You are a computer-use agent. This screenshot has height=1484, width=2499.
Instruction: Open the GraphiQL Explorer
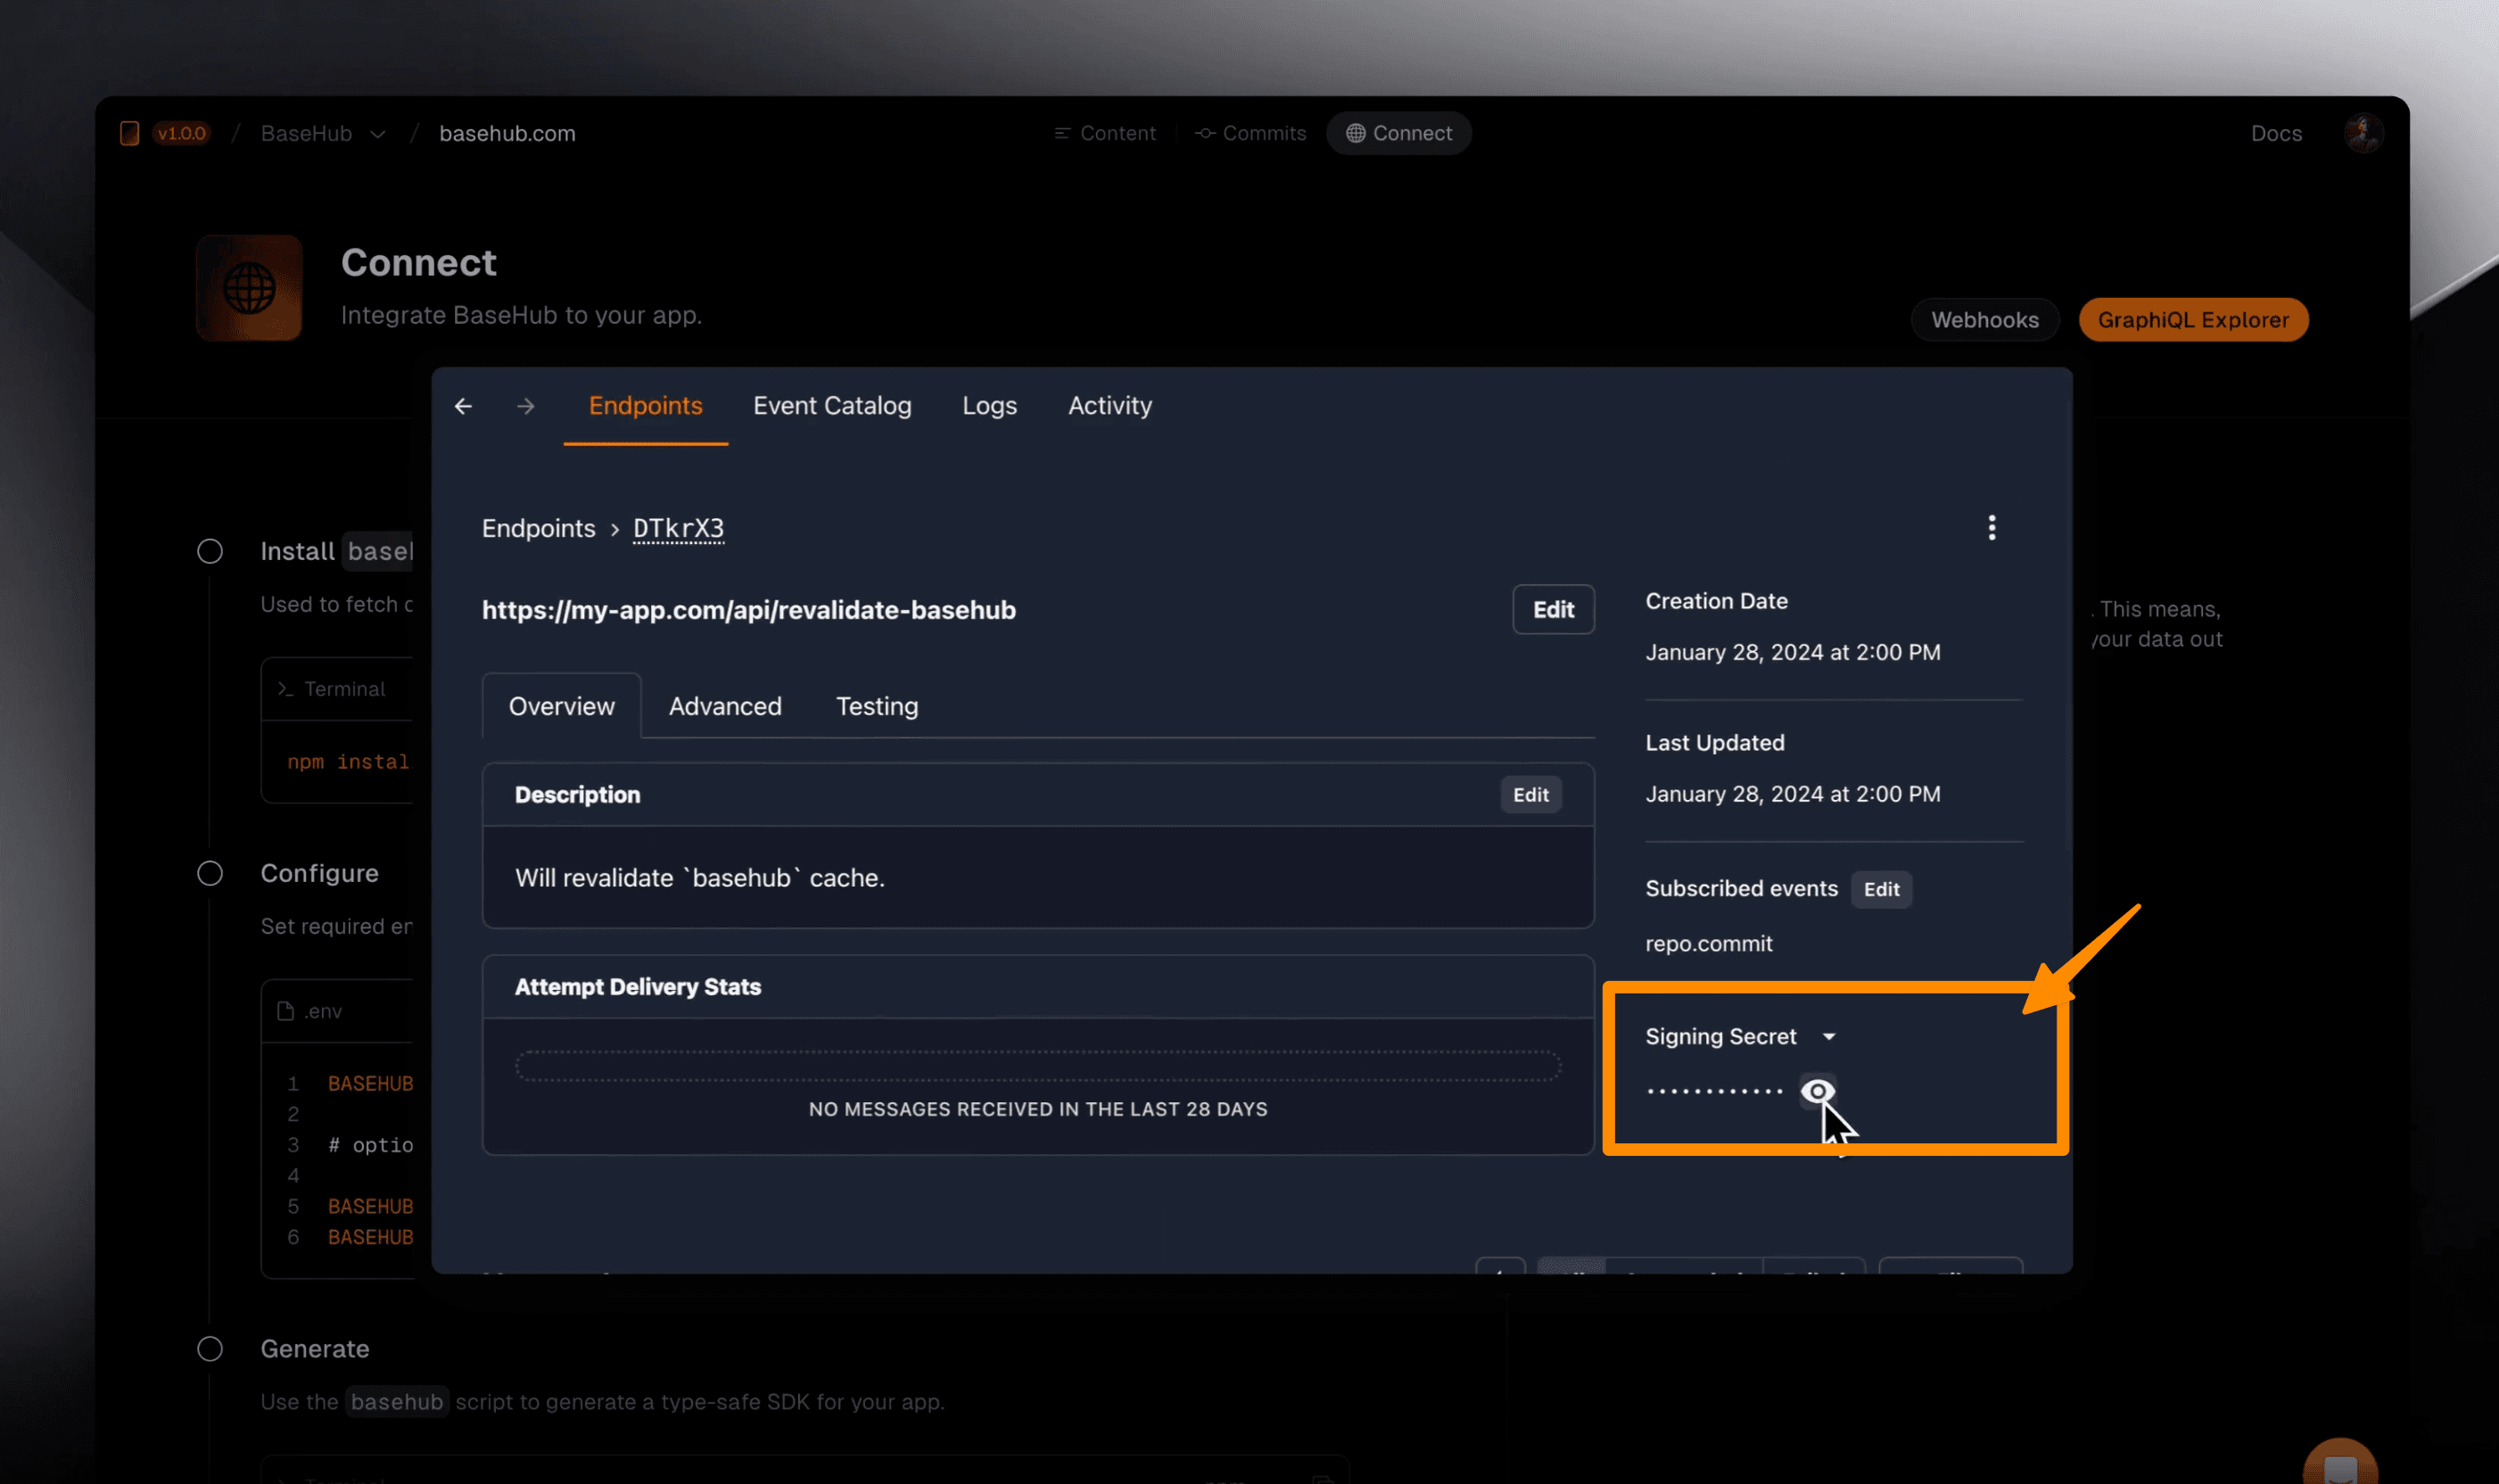click(x=2193, y=320)
